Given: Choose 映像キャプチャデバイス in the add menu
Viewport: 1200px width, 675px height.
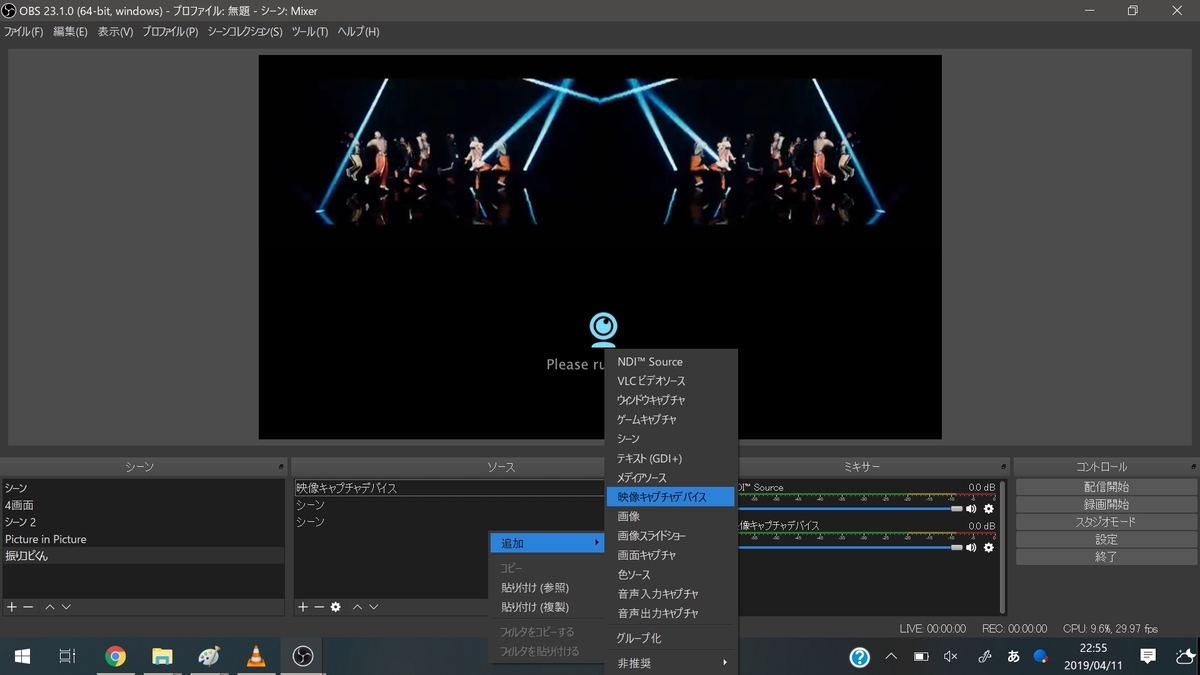Looking at the screenshot, I should click(670, 497).
